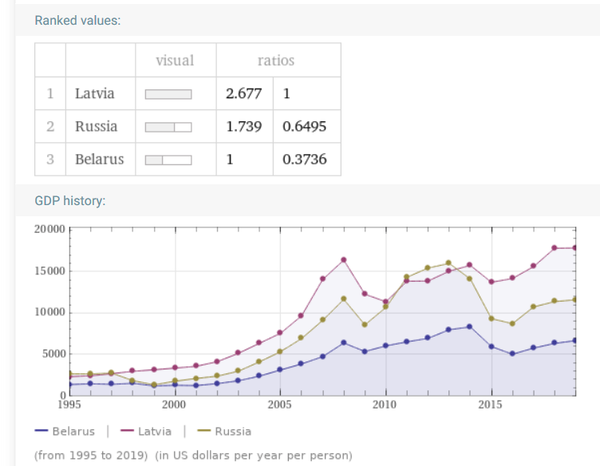The width and height of the screenshot is (600, 466).
Task: Click the Latvia magenta legend line
Action: click(127, 431)
